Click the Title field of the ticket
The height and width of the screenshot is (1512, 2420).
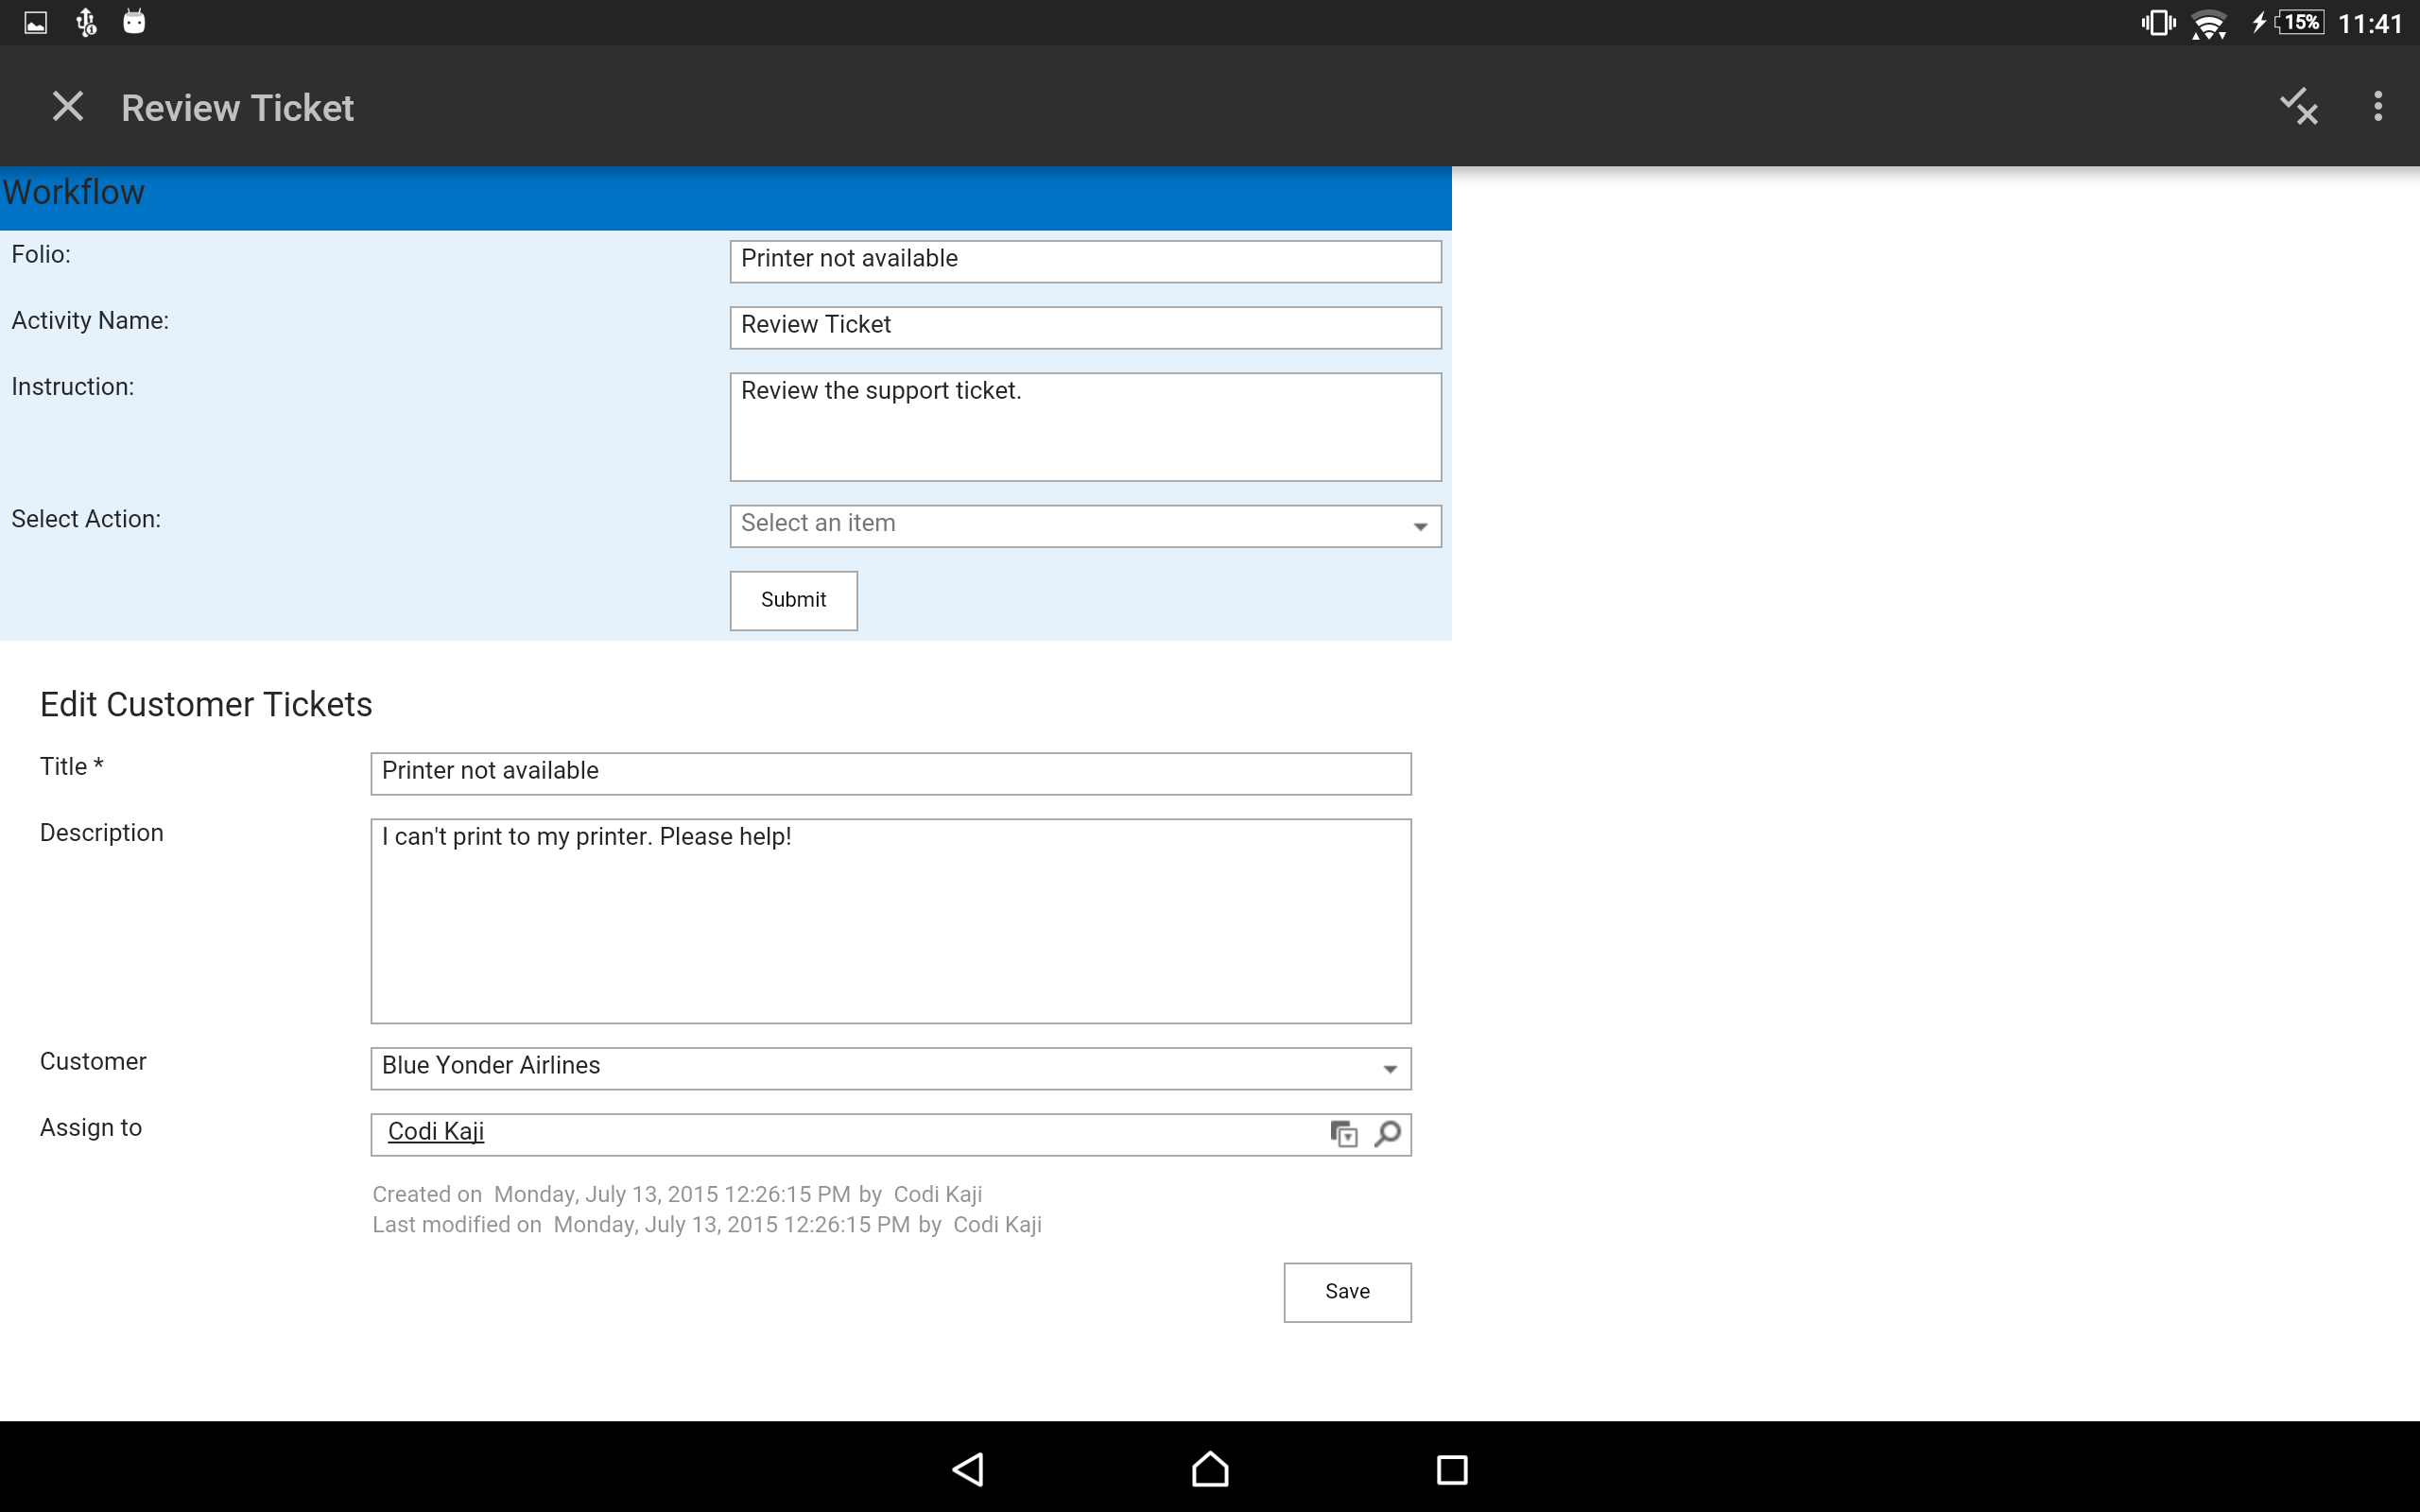click(x=890, y=773)
